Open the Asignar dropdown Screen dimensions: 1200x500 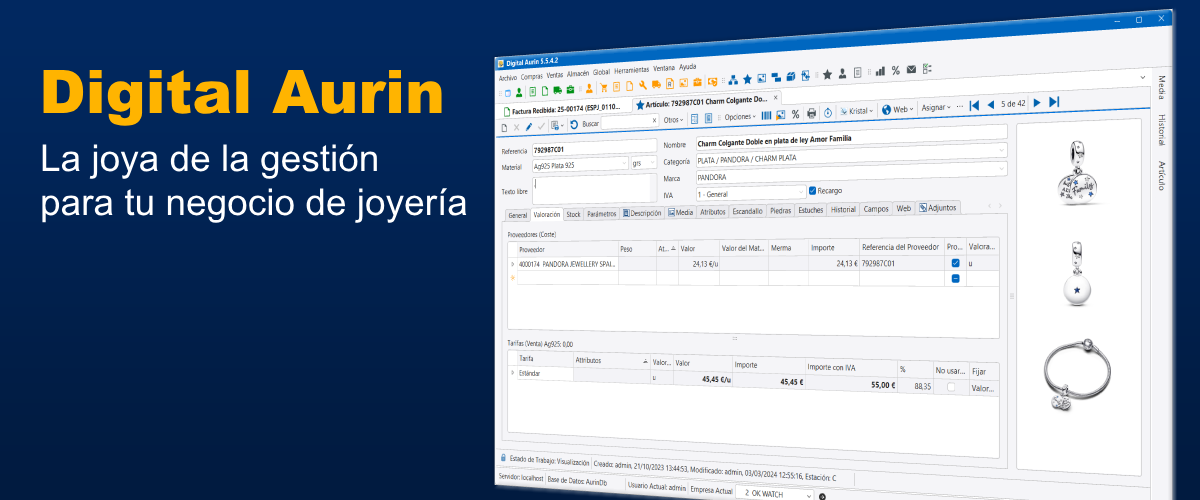pyautogui.click(x=936, y=108)
